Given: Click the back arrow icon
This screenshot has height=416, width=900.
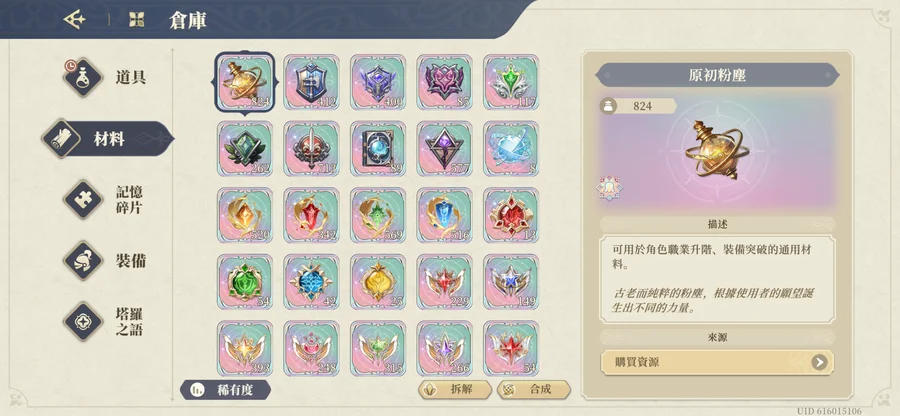Looking at the screenshot, I should click(x=75, y=20).
